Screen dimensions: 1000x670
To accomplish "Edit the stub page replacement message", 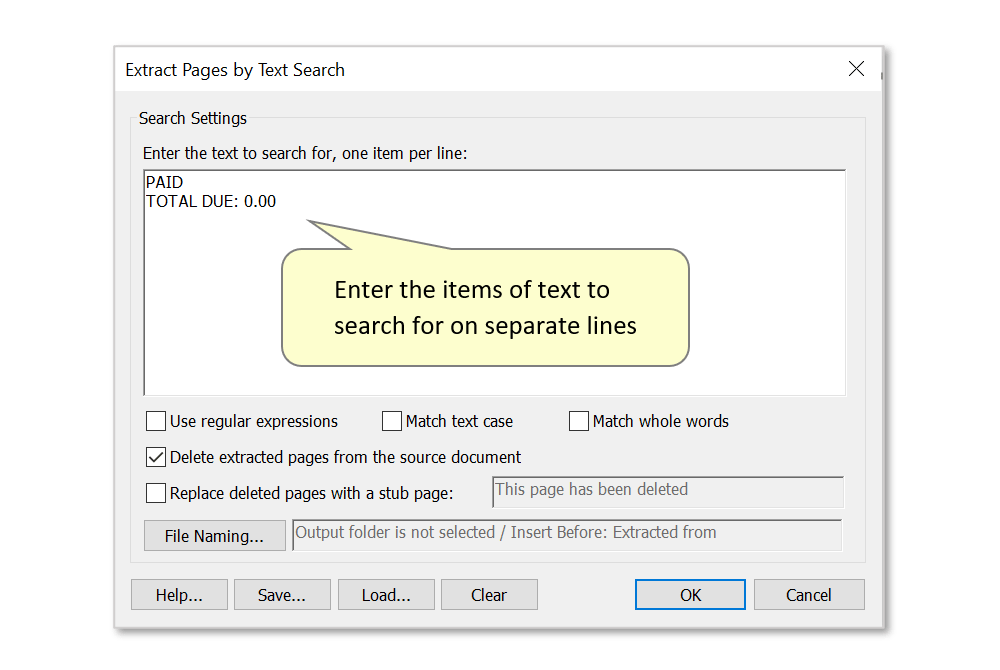I will pyautogui.click(x=667, y=492).
